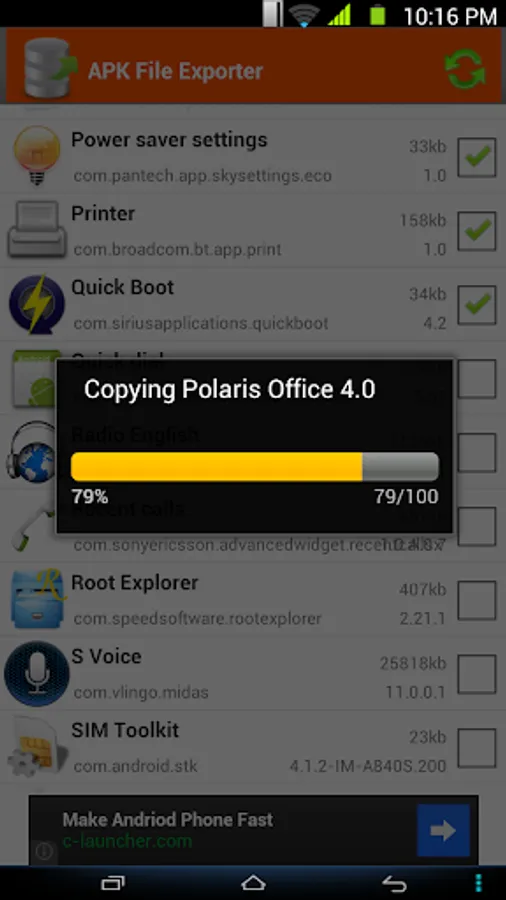
Task: Uncheck the Power saver settings checkbox
Action: coord(477,157)
